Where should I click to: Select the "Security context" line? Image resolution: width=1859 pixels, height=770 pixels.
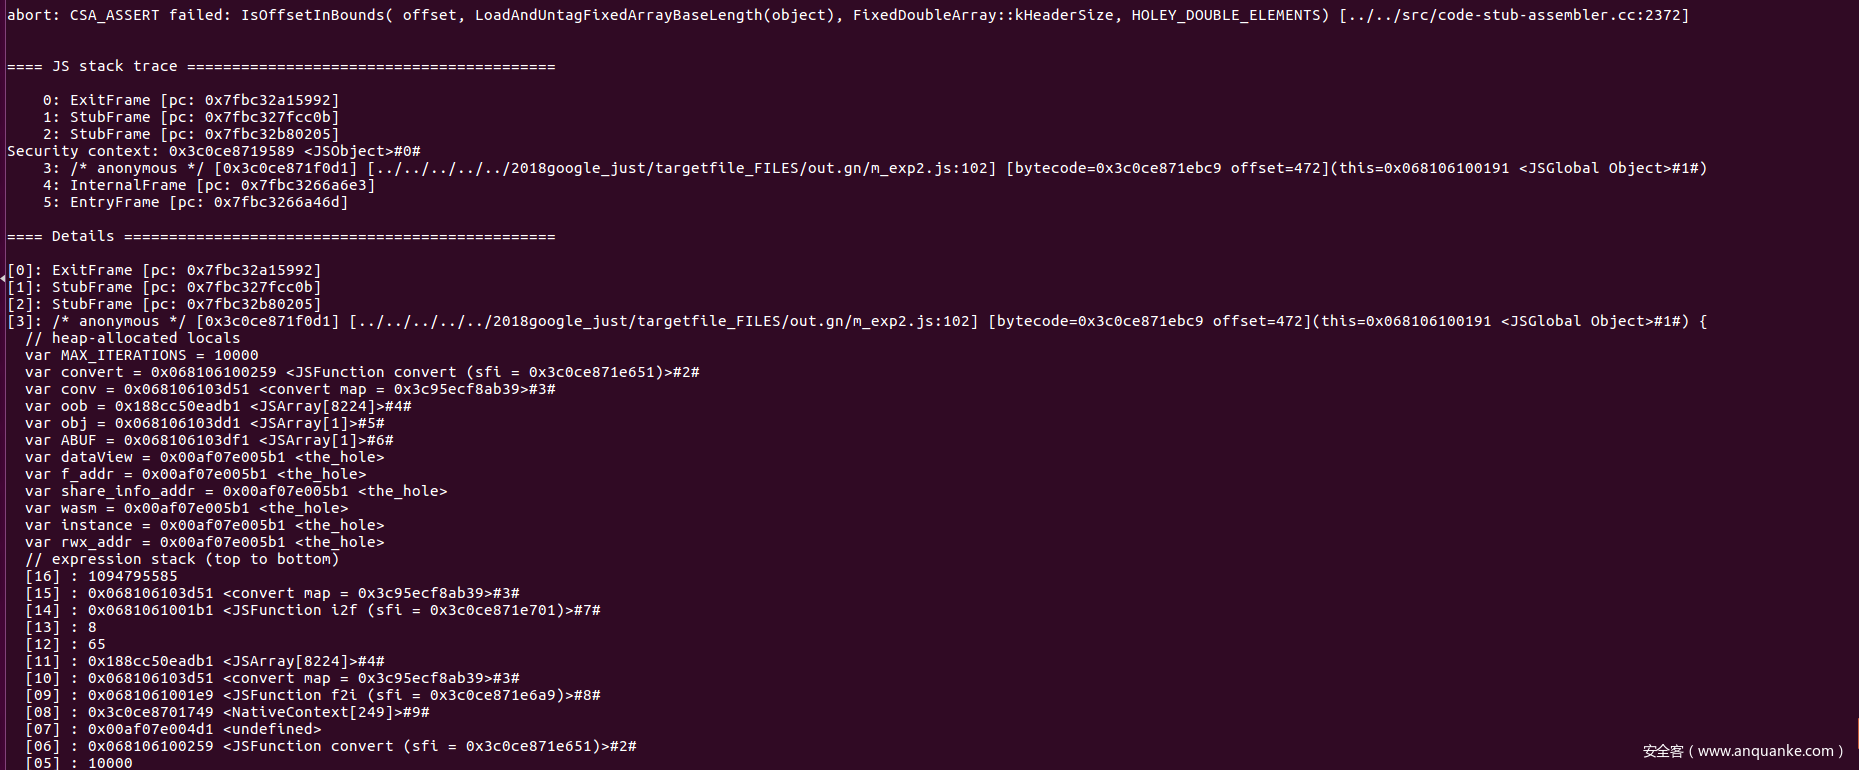pos(213,151)
